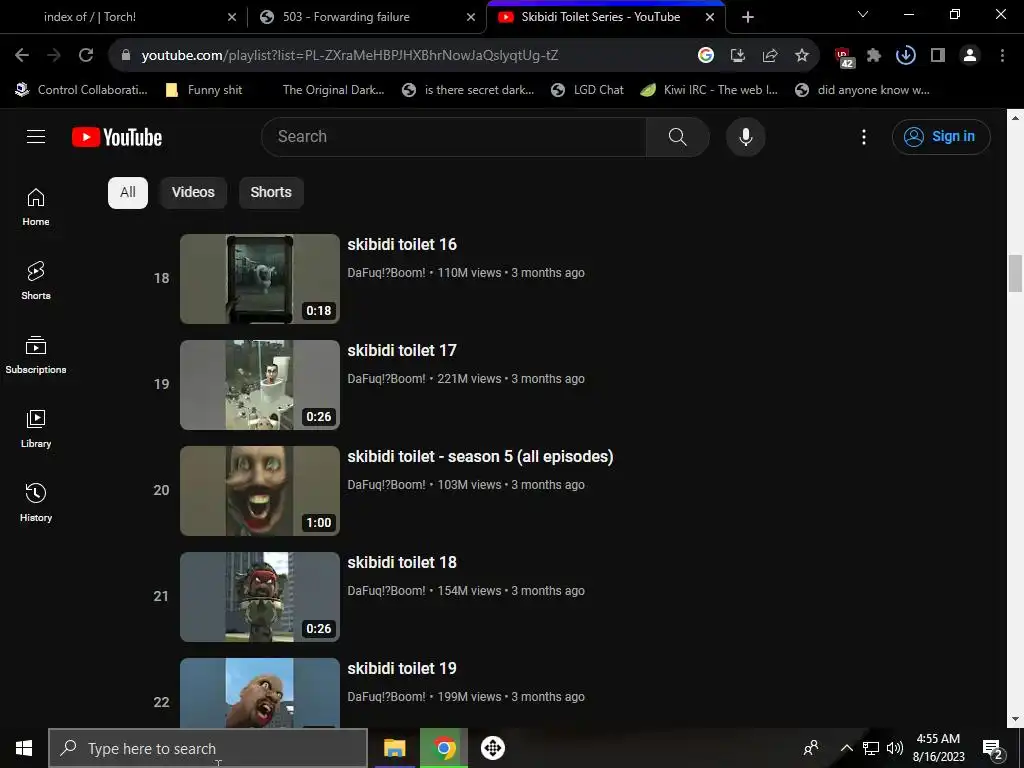
Task: Open uBlock Origin extension showing 42
Action: click(843, 57)
